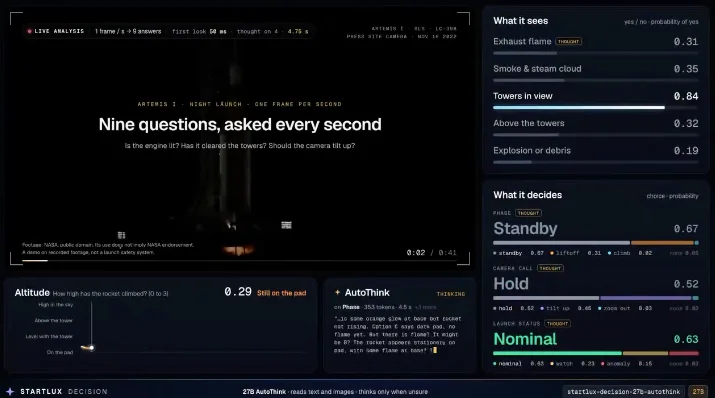Click the 'Still on the pad' status
Screen dimensions: 715x398
[281, 293]
